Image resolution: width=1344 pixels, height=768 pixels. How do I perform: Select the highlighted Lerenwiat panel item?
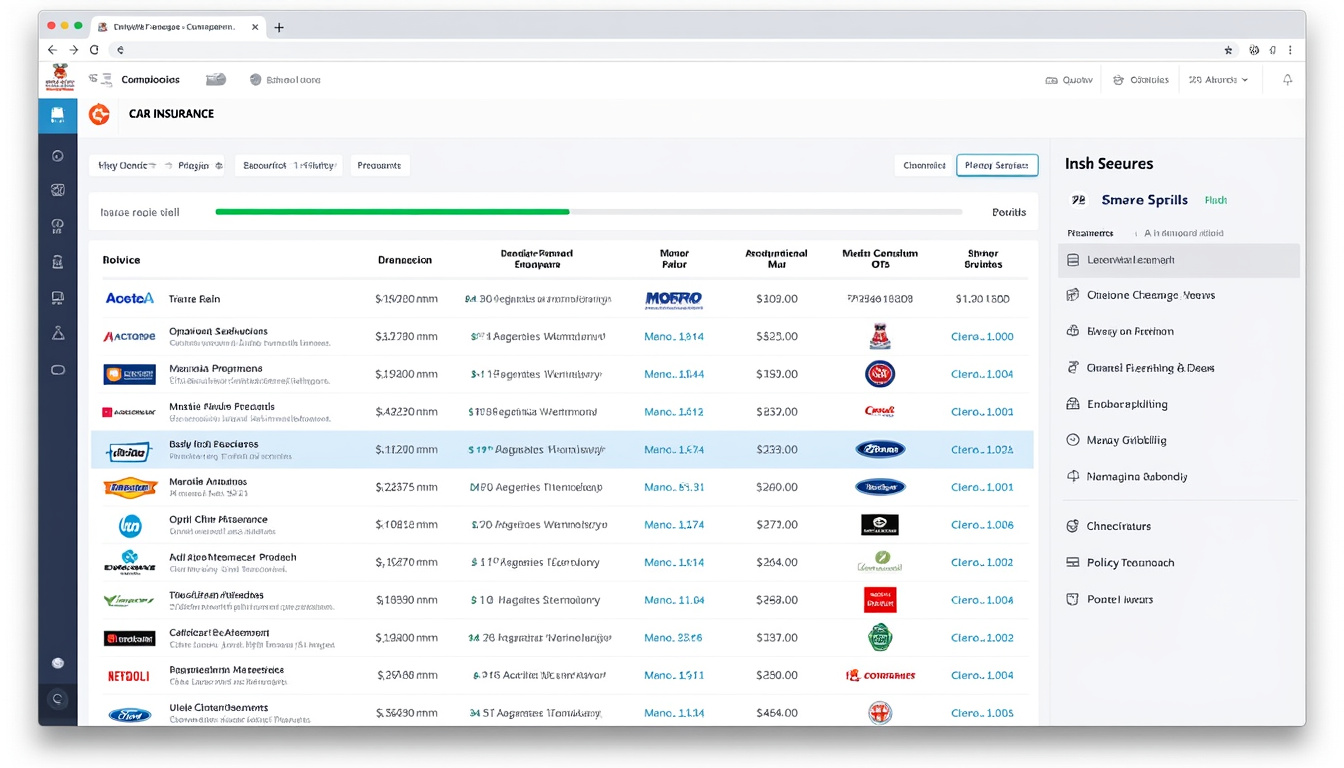tap(1179, 260)
